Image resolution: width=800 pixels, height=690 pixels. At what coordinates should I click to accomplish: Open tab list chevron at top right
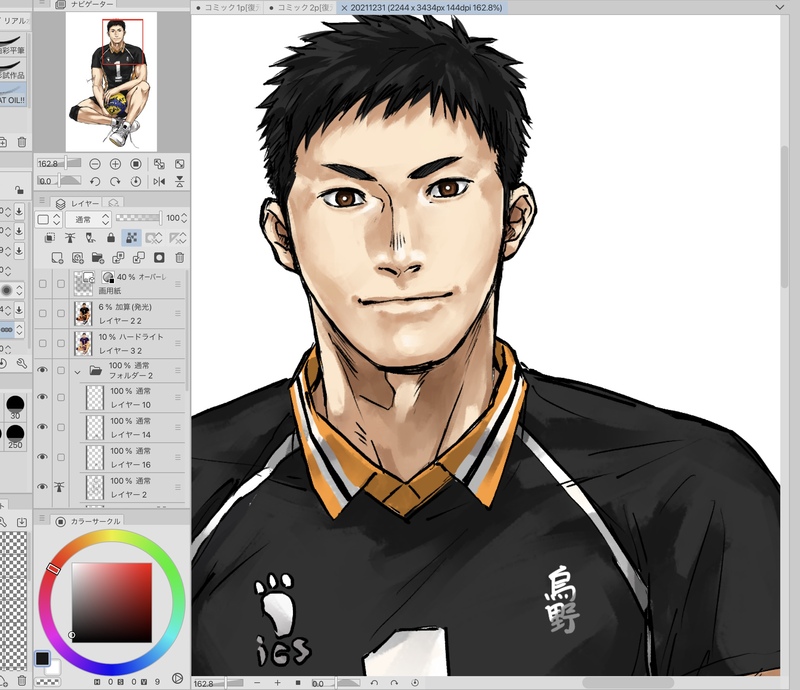click(780, 7)
